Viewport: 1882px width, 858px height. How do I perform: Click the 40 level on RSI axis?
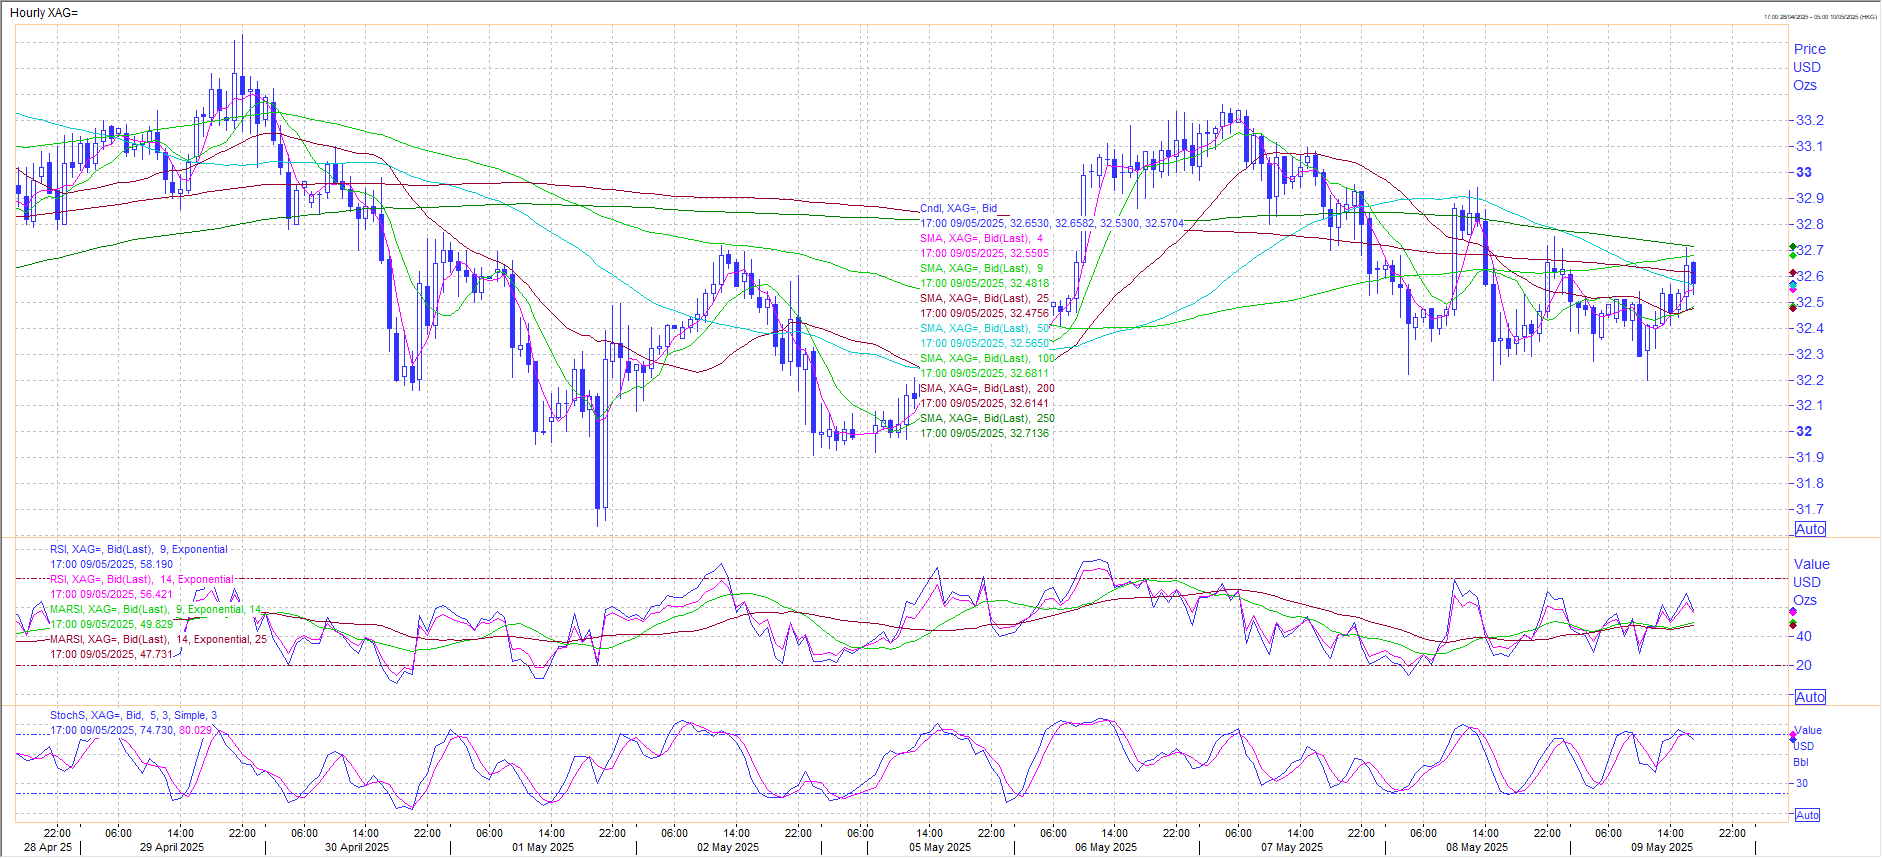coord(1804,636)
